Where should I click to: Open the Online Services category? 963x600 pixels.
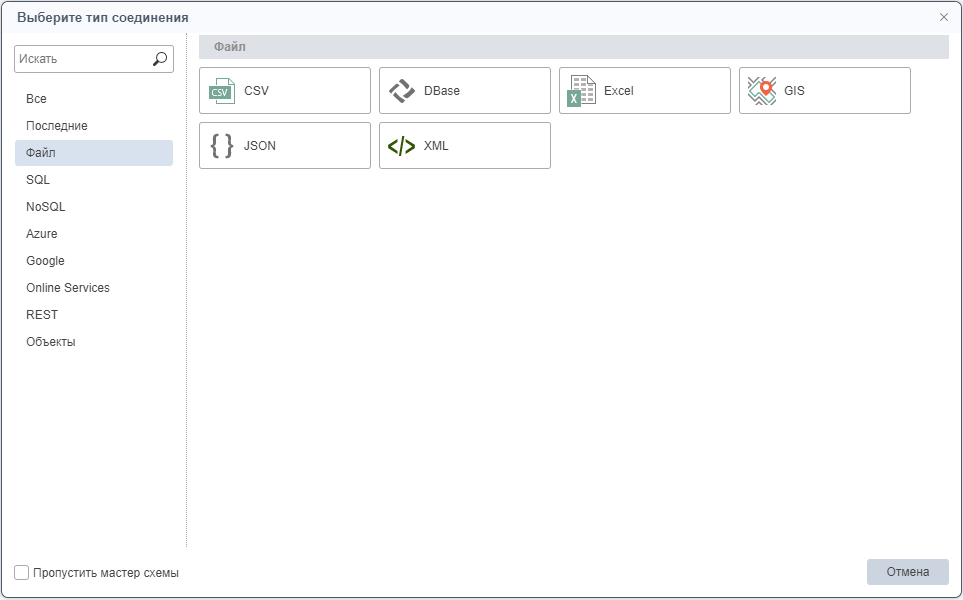tap(68, 288)
